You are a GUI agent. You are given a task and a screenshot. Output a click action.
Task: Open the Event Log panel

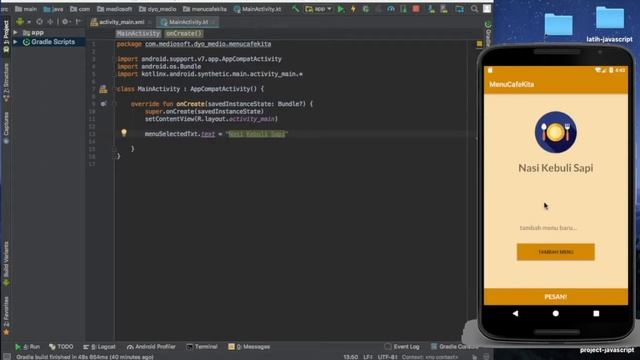pyautogui.click(x=402, y=347)
